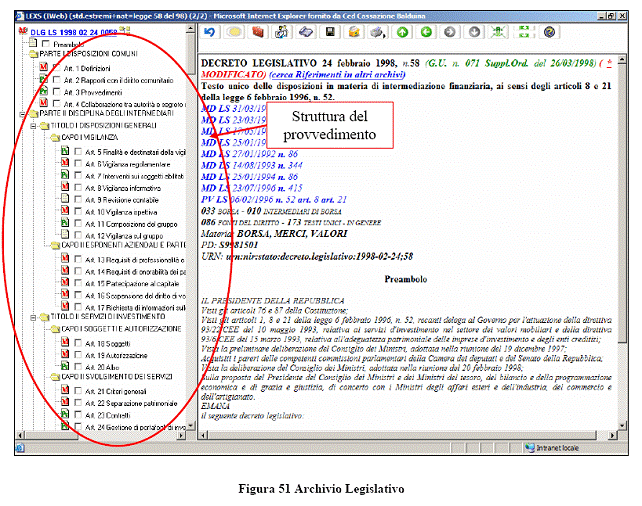The height and width of the screenshot is (506, 642).
Task: Click the green left arrow button
Action: pos(426,32)
